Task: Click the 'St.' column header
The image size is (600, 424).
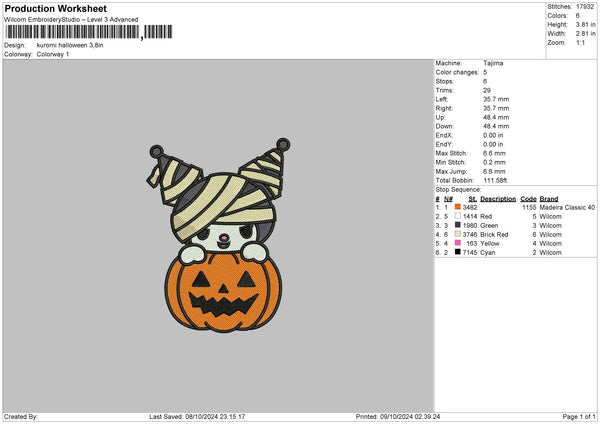Action: click(473, 199)
